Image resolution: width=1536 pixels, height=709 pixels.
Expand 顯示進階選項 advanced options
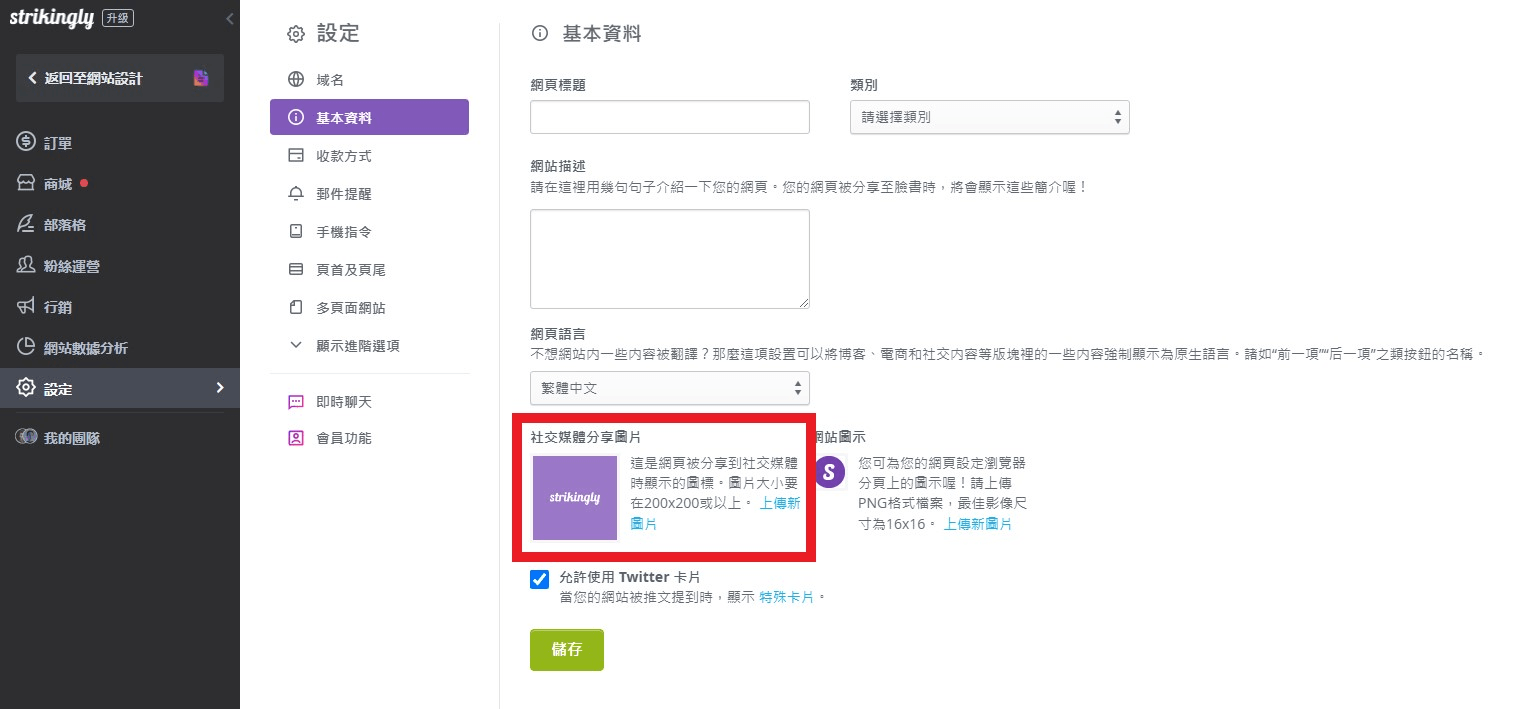360,345
